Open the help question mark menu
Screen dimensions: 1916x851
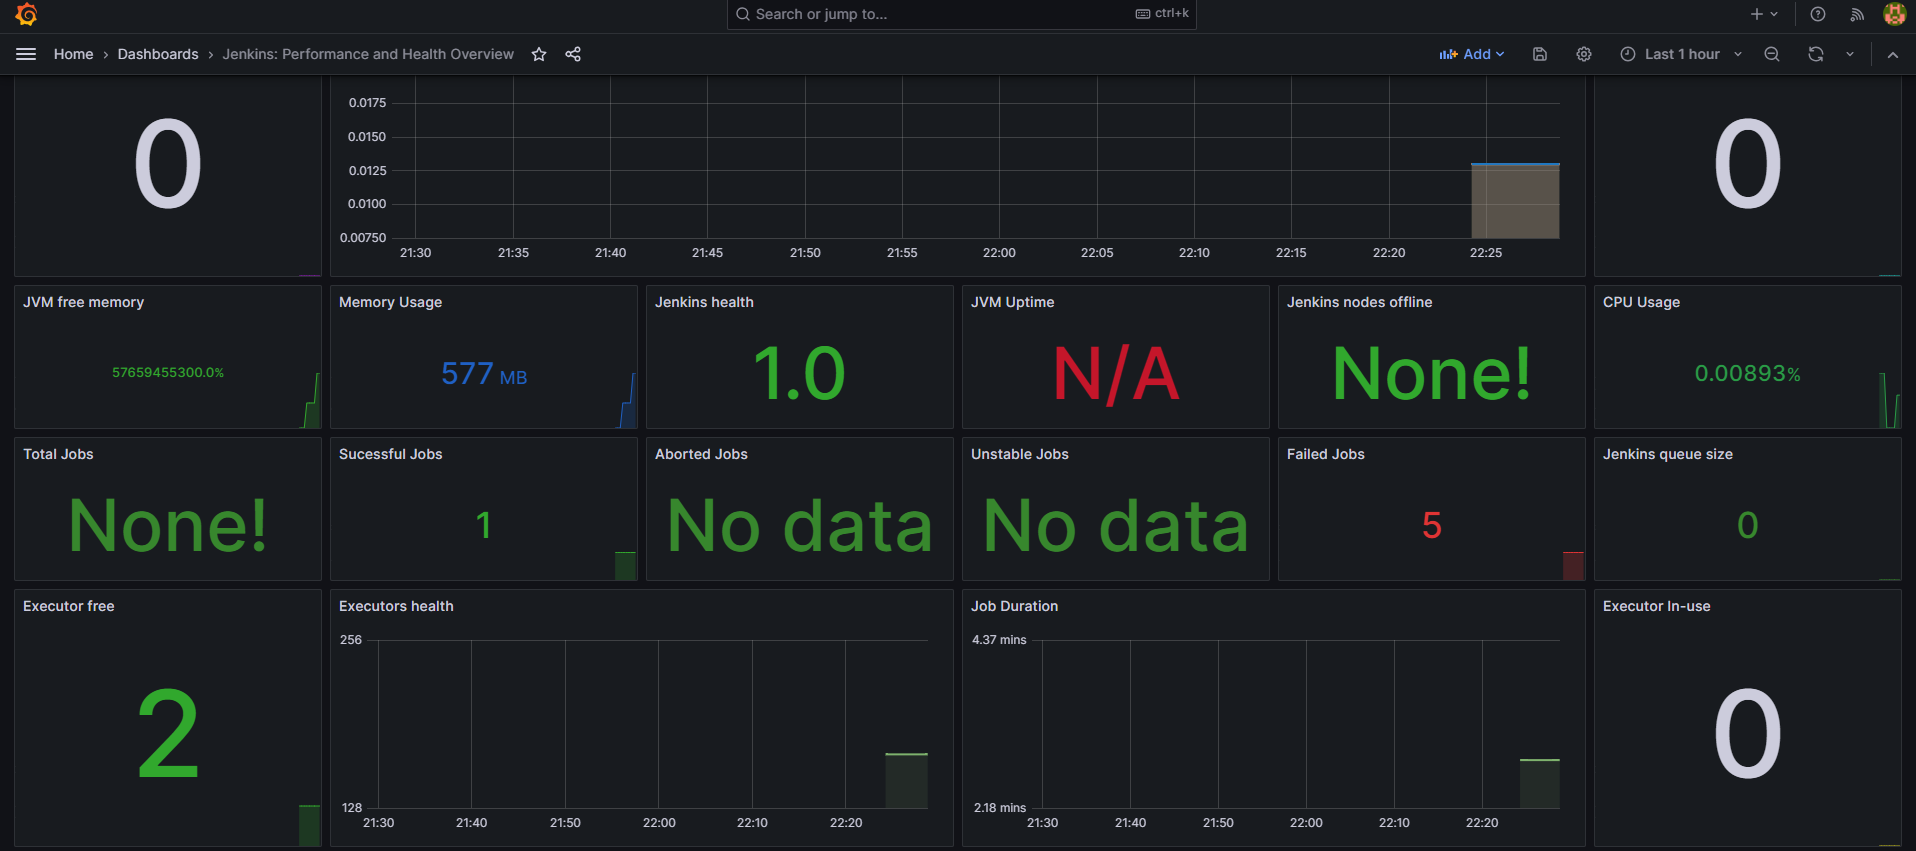pos(1818,14)
